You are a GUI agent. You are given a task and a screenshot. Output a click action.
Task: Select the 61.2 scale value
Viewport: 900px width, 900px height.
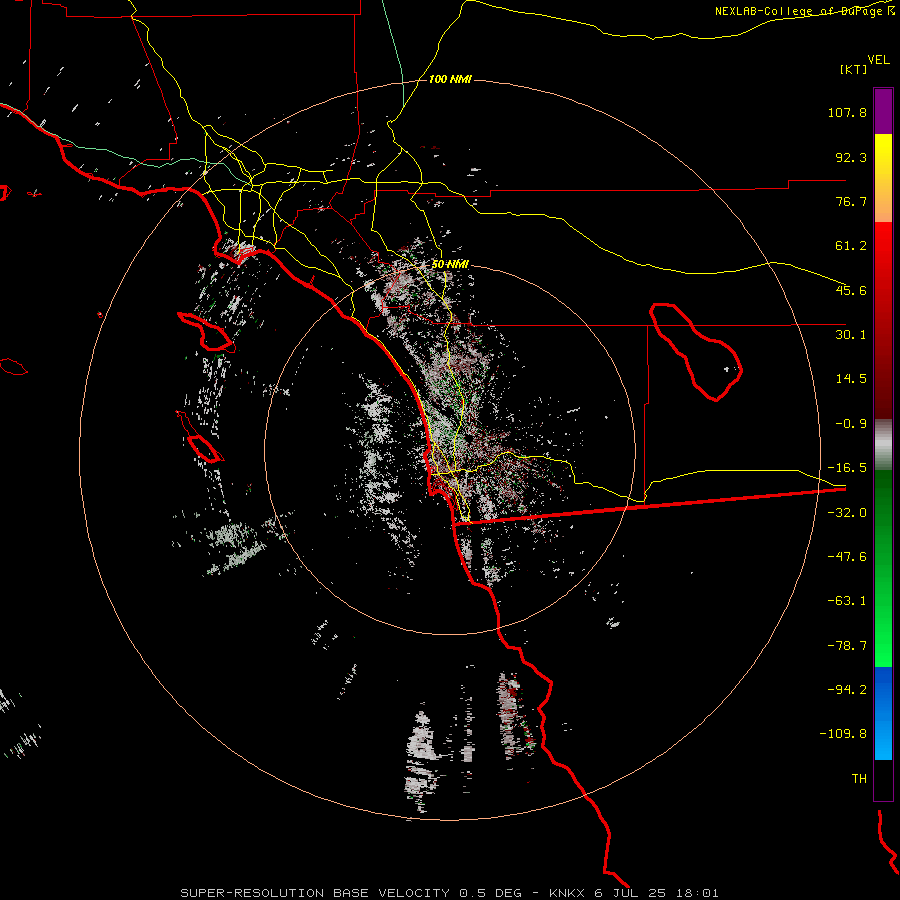click(x=851, y=246)
